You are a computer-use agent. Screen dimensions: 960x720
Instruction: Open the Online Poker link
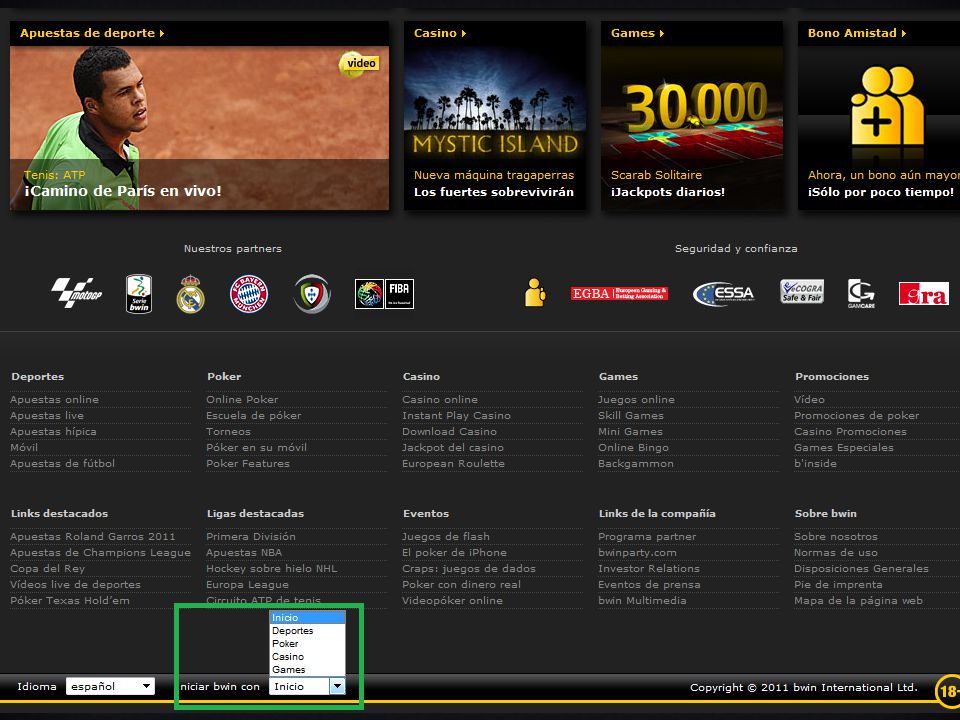pos(242,399)
